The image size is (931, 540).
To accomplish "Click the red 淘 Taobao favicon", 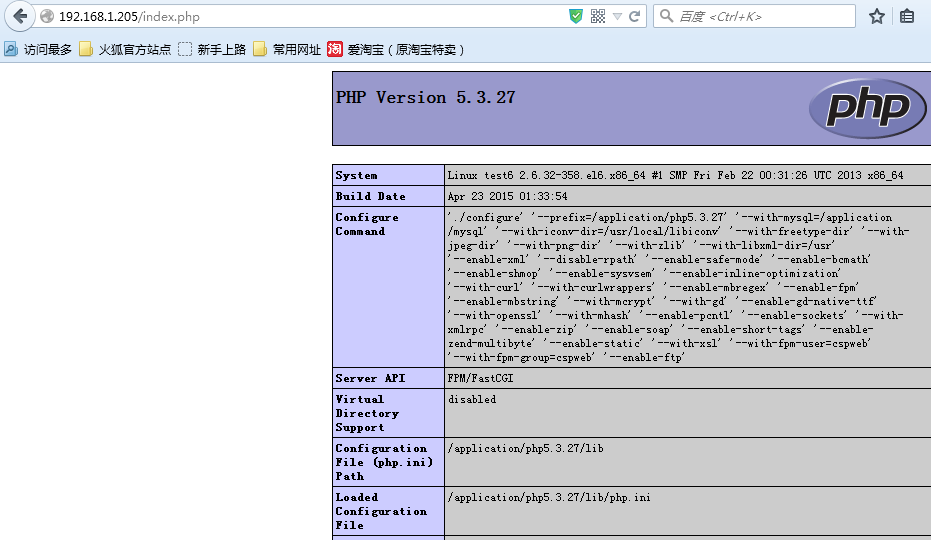I will click(x=335, y=49).
